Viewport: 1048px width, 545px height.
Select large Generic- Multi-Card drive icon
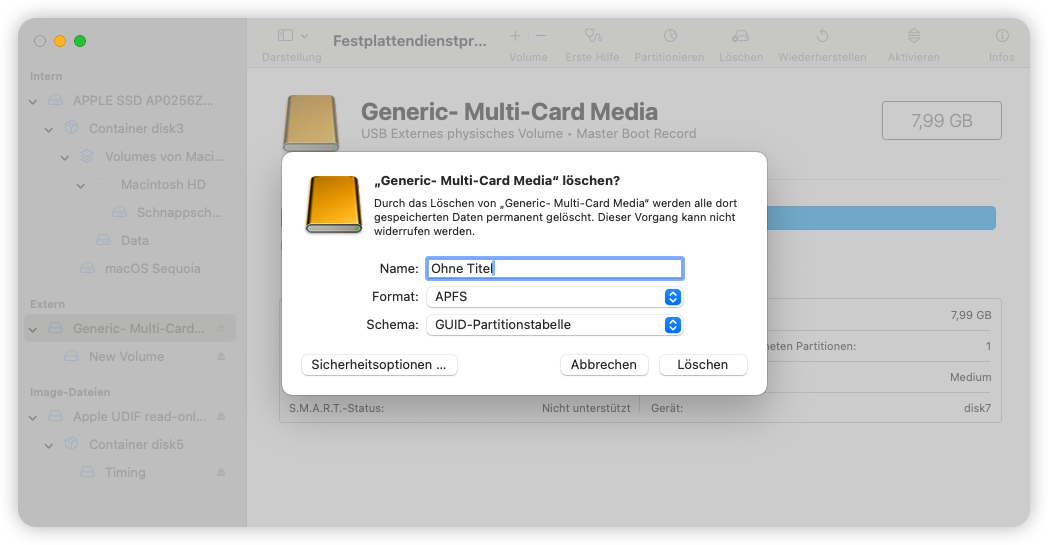point(311,122)
